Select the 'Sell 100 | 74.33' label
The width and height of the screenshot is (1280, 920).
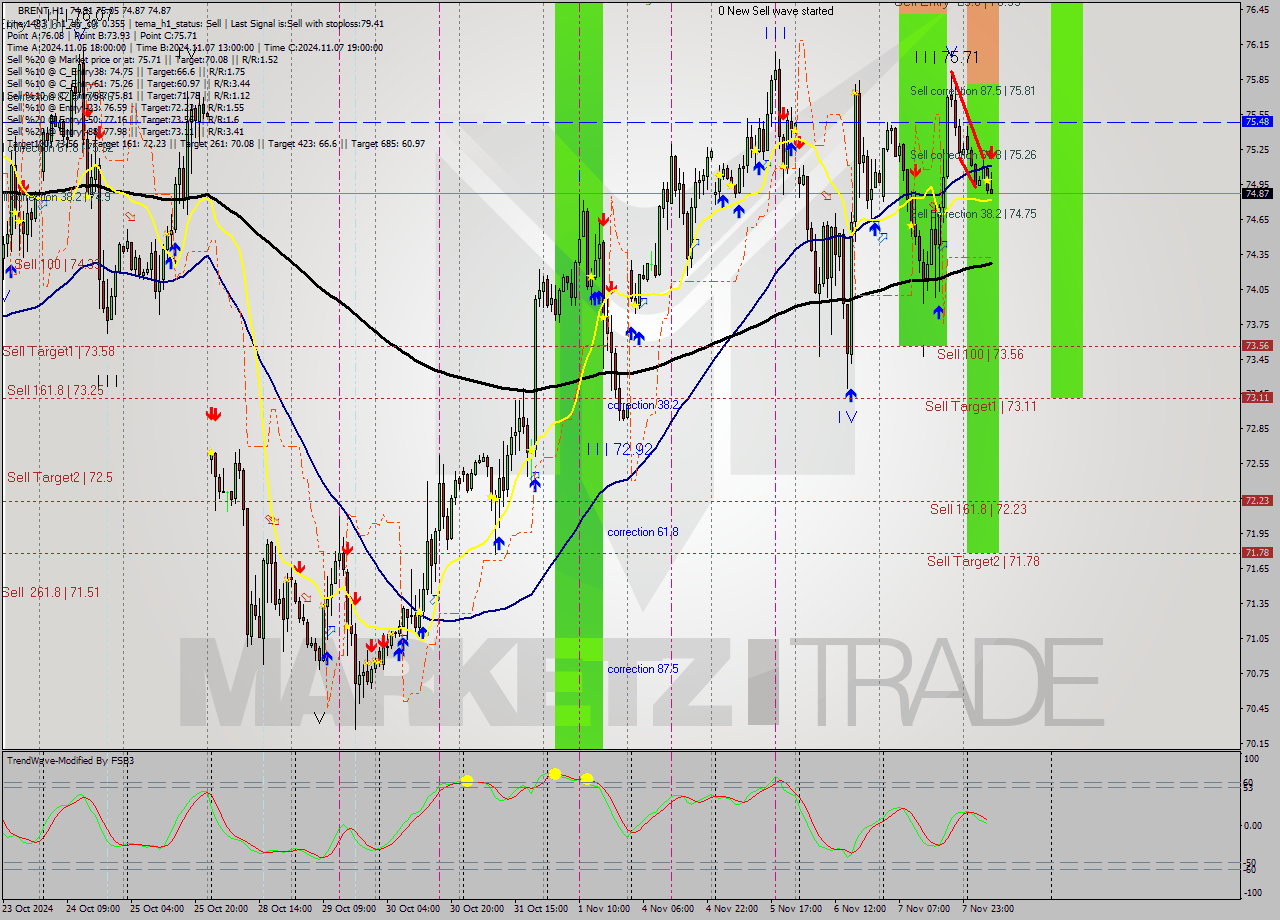pos(58,264)
